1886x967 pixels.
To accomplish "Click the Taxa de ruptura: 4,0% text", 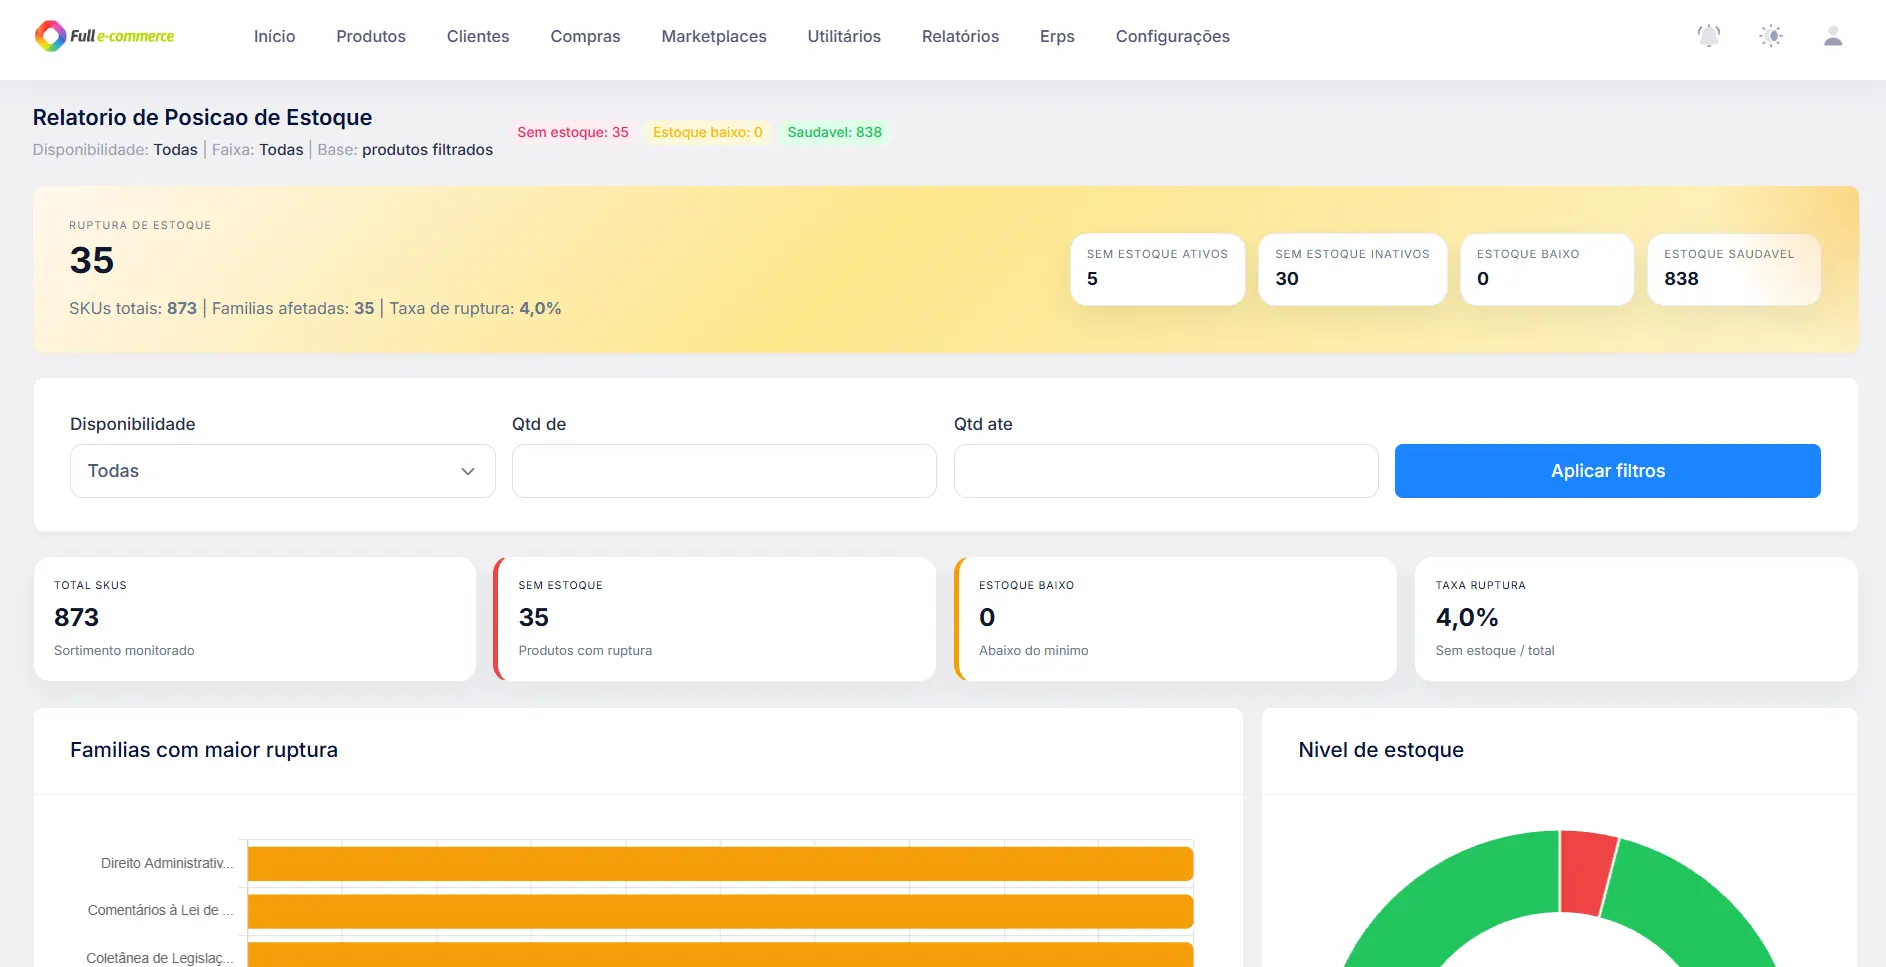I will tap(475, 308).
